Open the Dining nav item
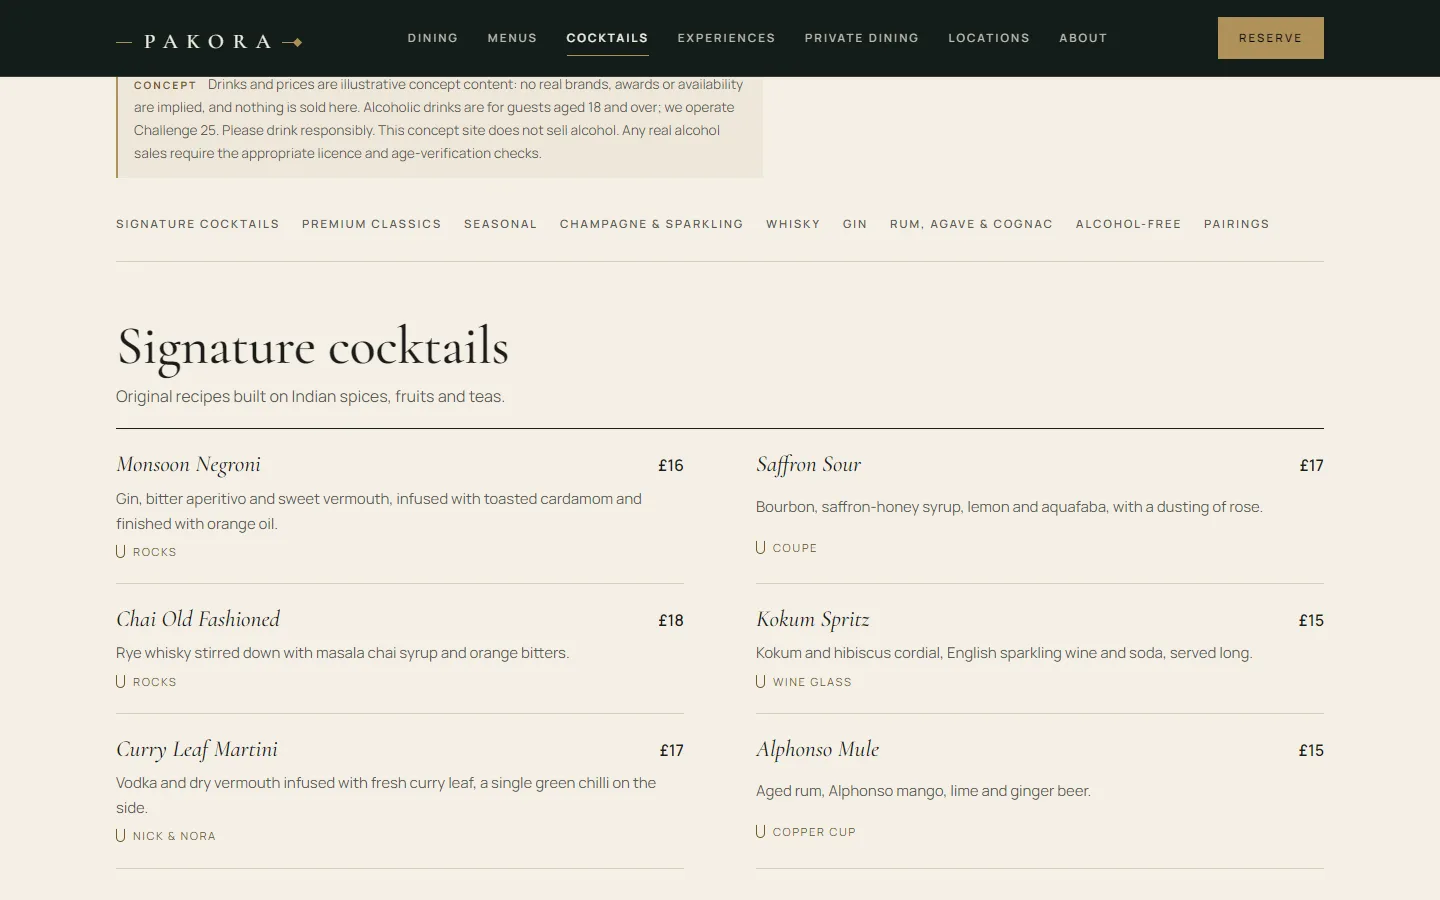This screenshot has width=1440, height=900. 433,38
